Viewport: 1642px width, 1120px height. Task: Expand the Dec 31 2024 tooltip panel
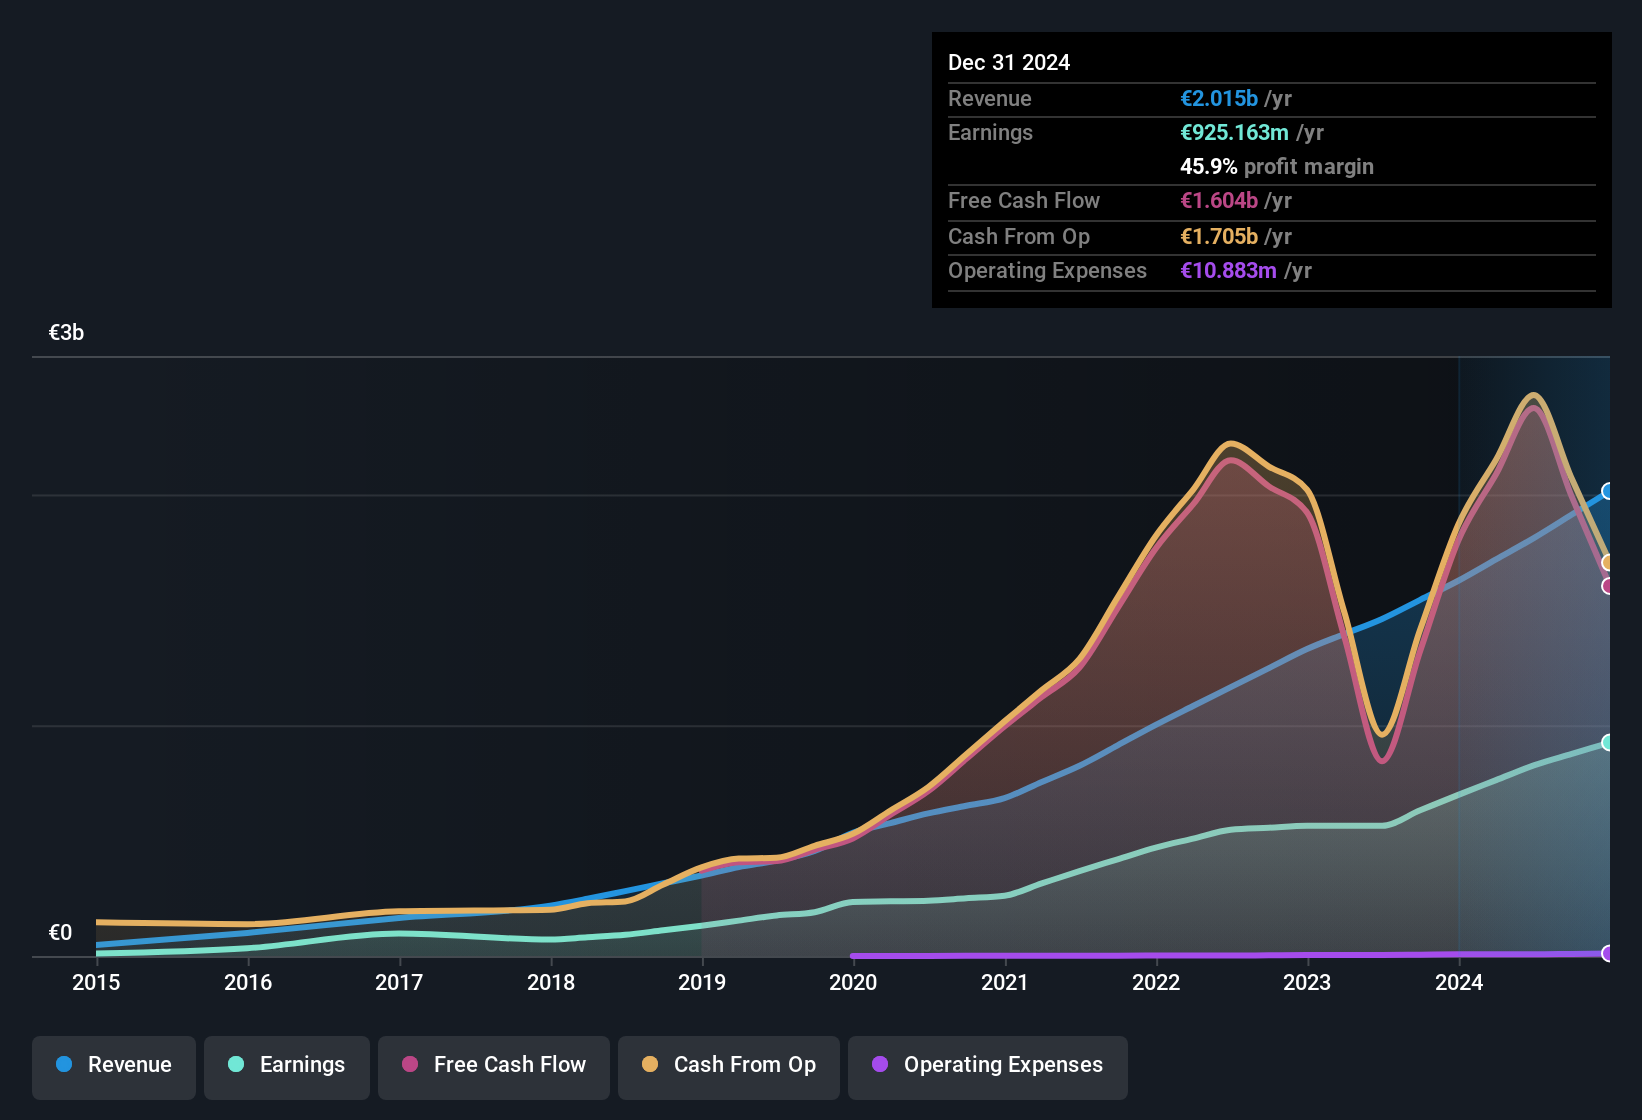tap(1009, 62)
